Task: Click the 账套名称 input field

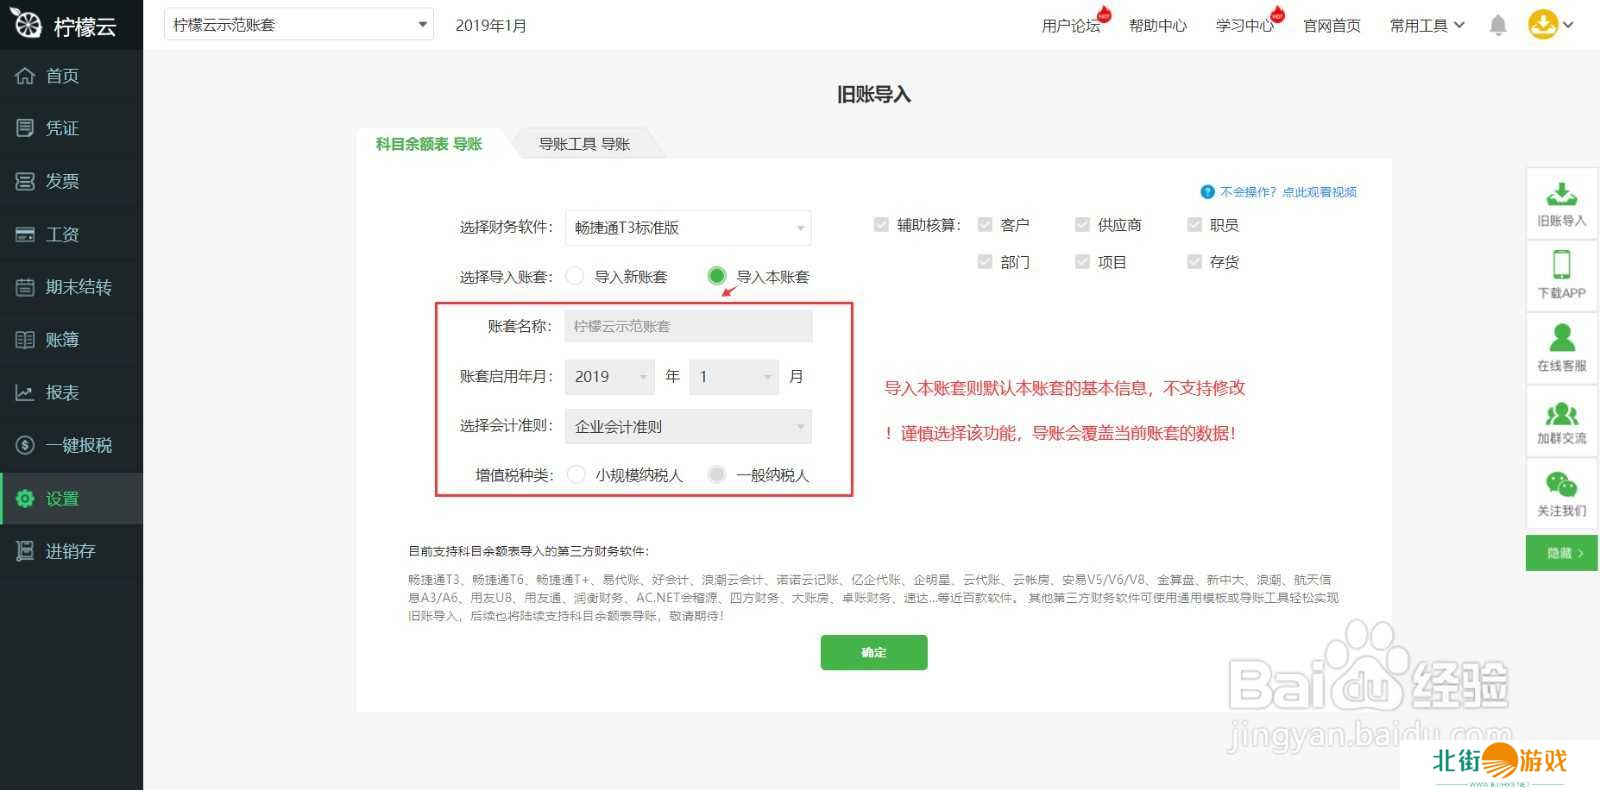Action: [x=688, y=326]
